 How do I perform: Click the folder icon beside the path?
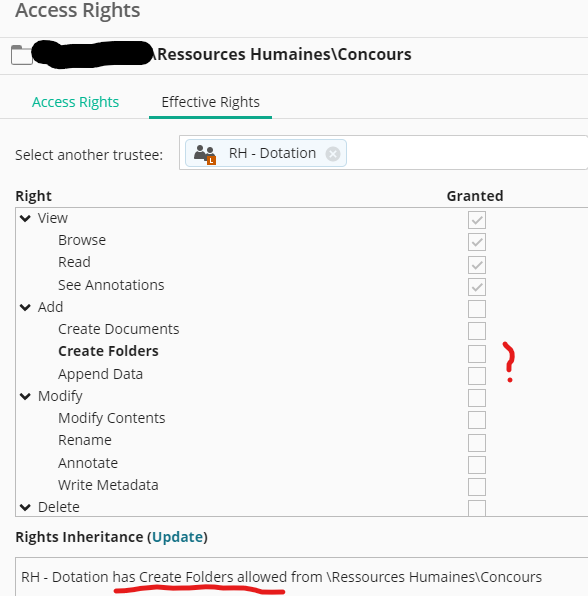tap(22, 55)
